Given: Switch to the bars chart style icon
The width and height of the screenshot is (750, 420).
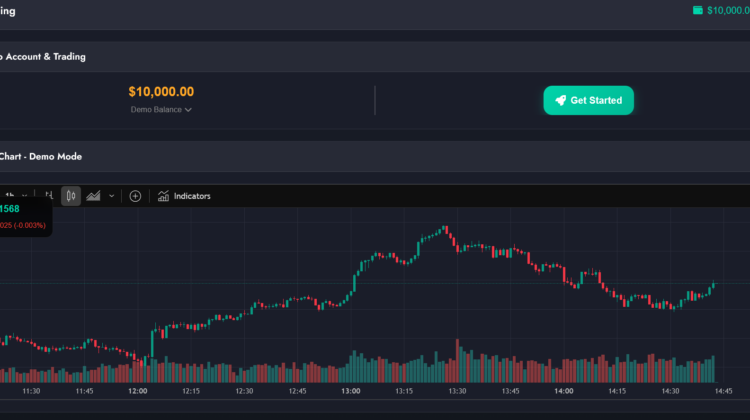Looking at the screenshot, I should pyautogui.click(x=48, y=196).
